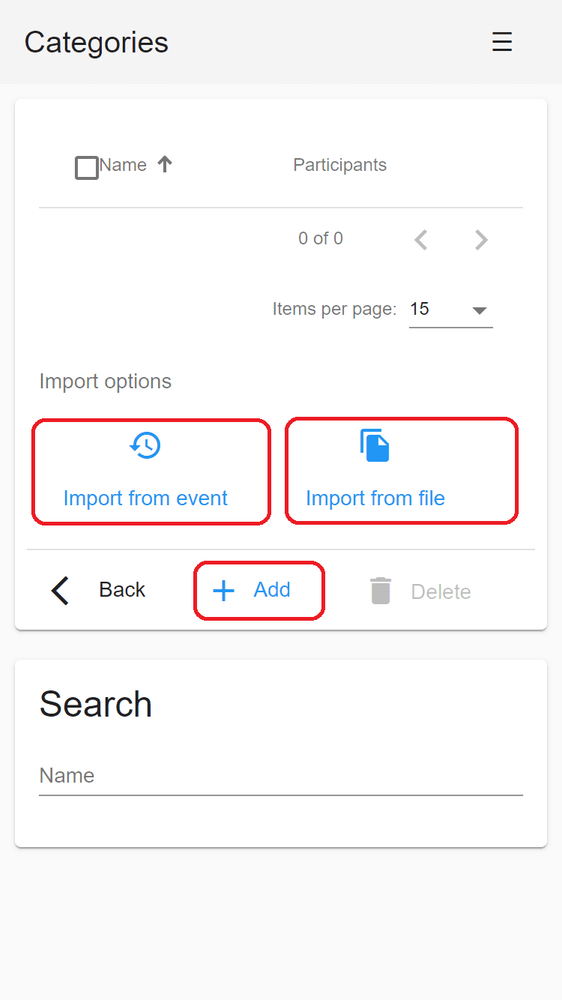Click the Items per page dropdown arrow
562x1000 pixels.
tap(479, 311)
